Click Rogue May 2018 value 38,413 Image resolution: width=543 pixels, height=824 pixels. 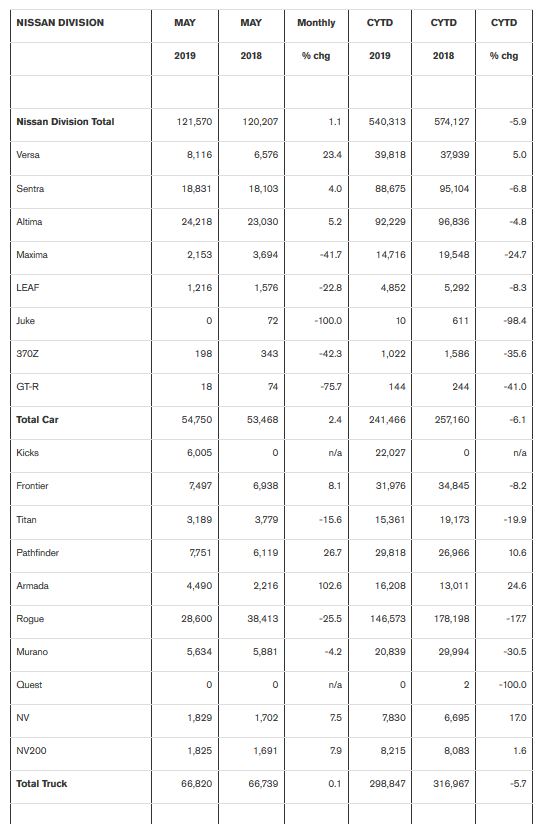coord(262,619)
